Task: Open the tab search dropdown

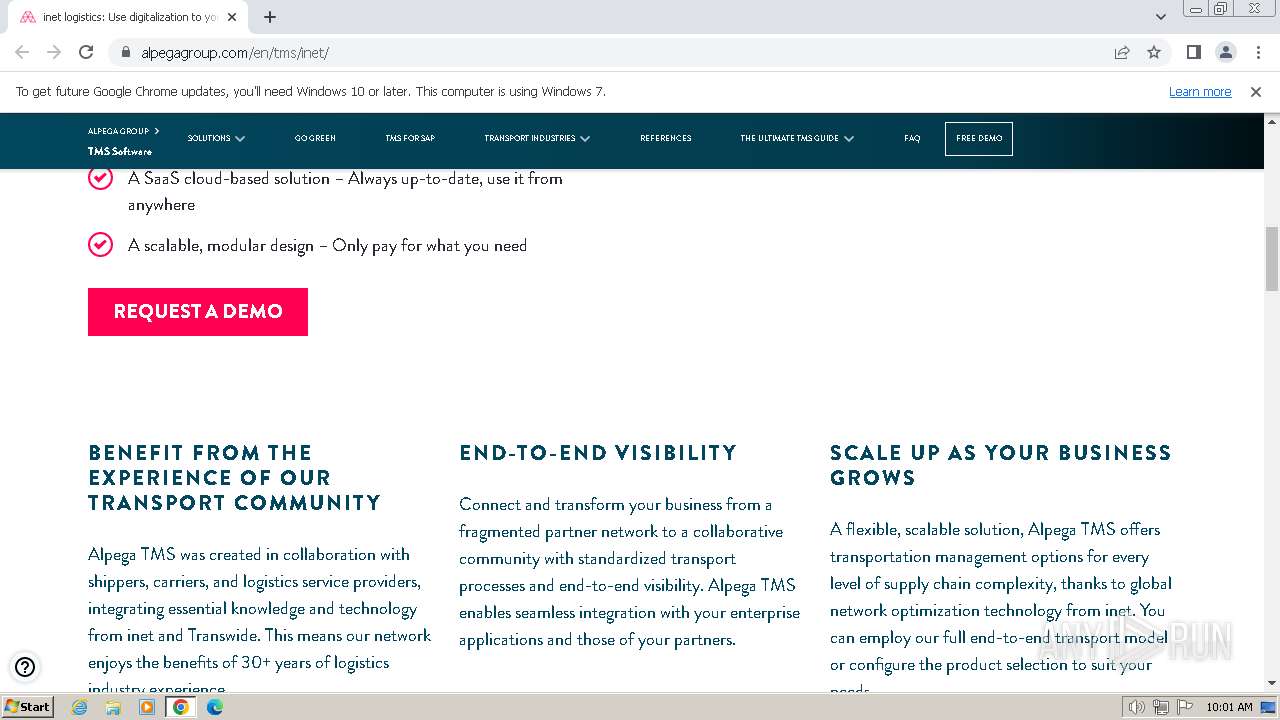Action: [1160, 17]
